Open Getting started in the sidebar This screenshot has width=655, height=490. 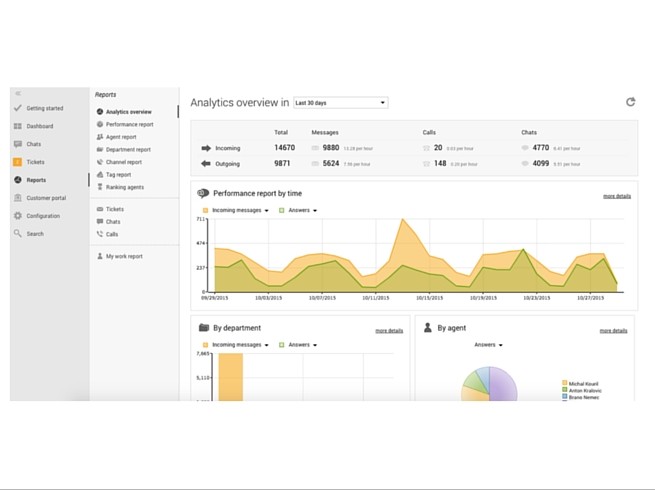[45, 108]
